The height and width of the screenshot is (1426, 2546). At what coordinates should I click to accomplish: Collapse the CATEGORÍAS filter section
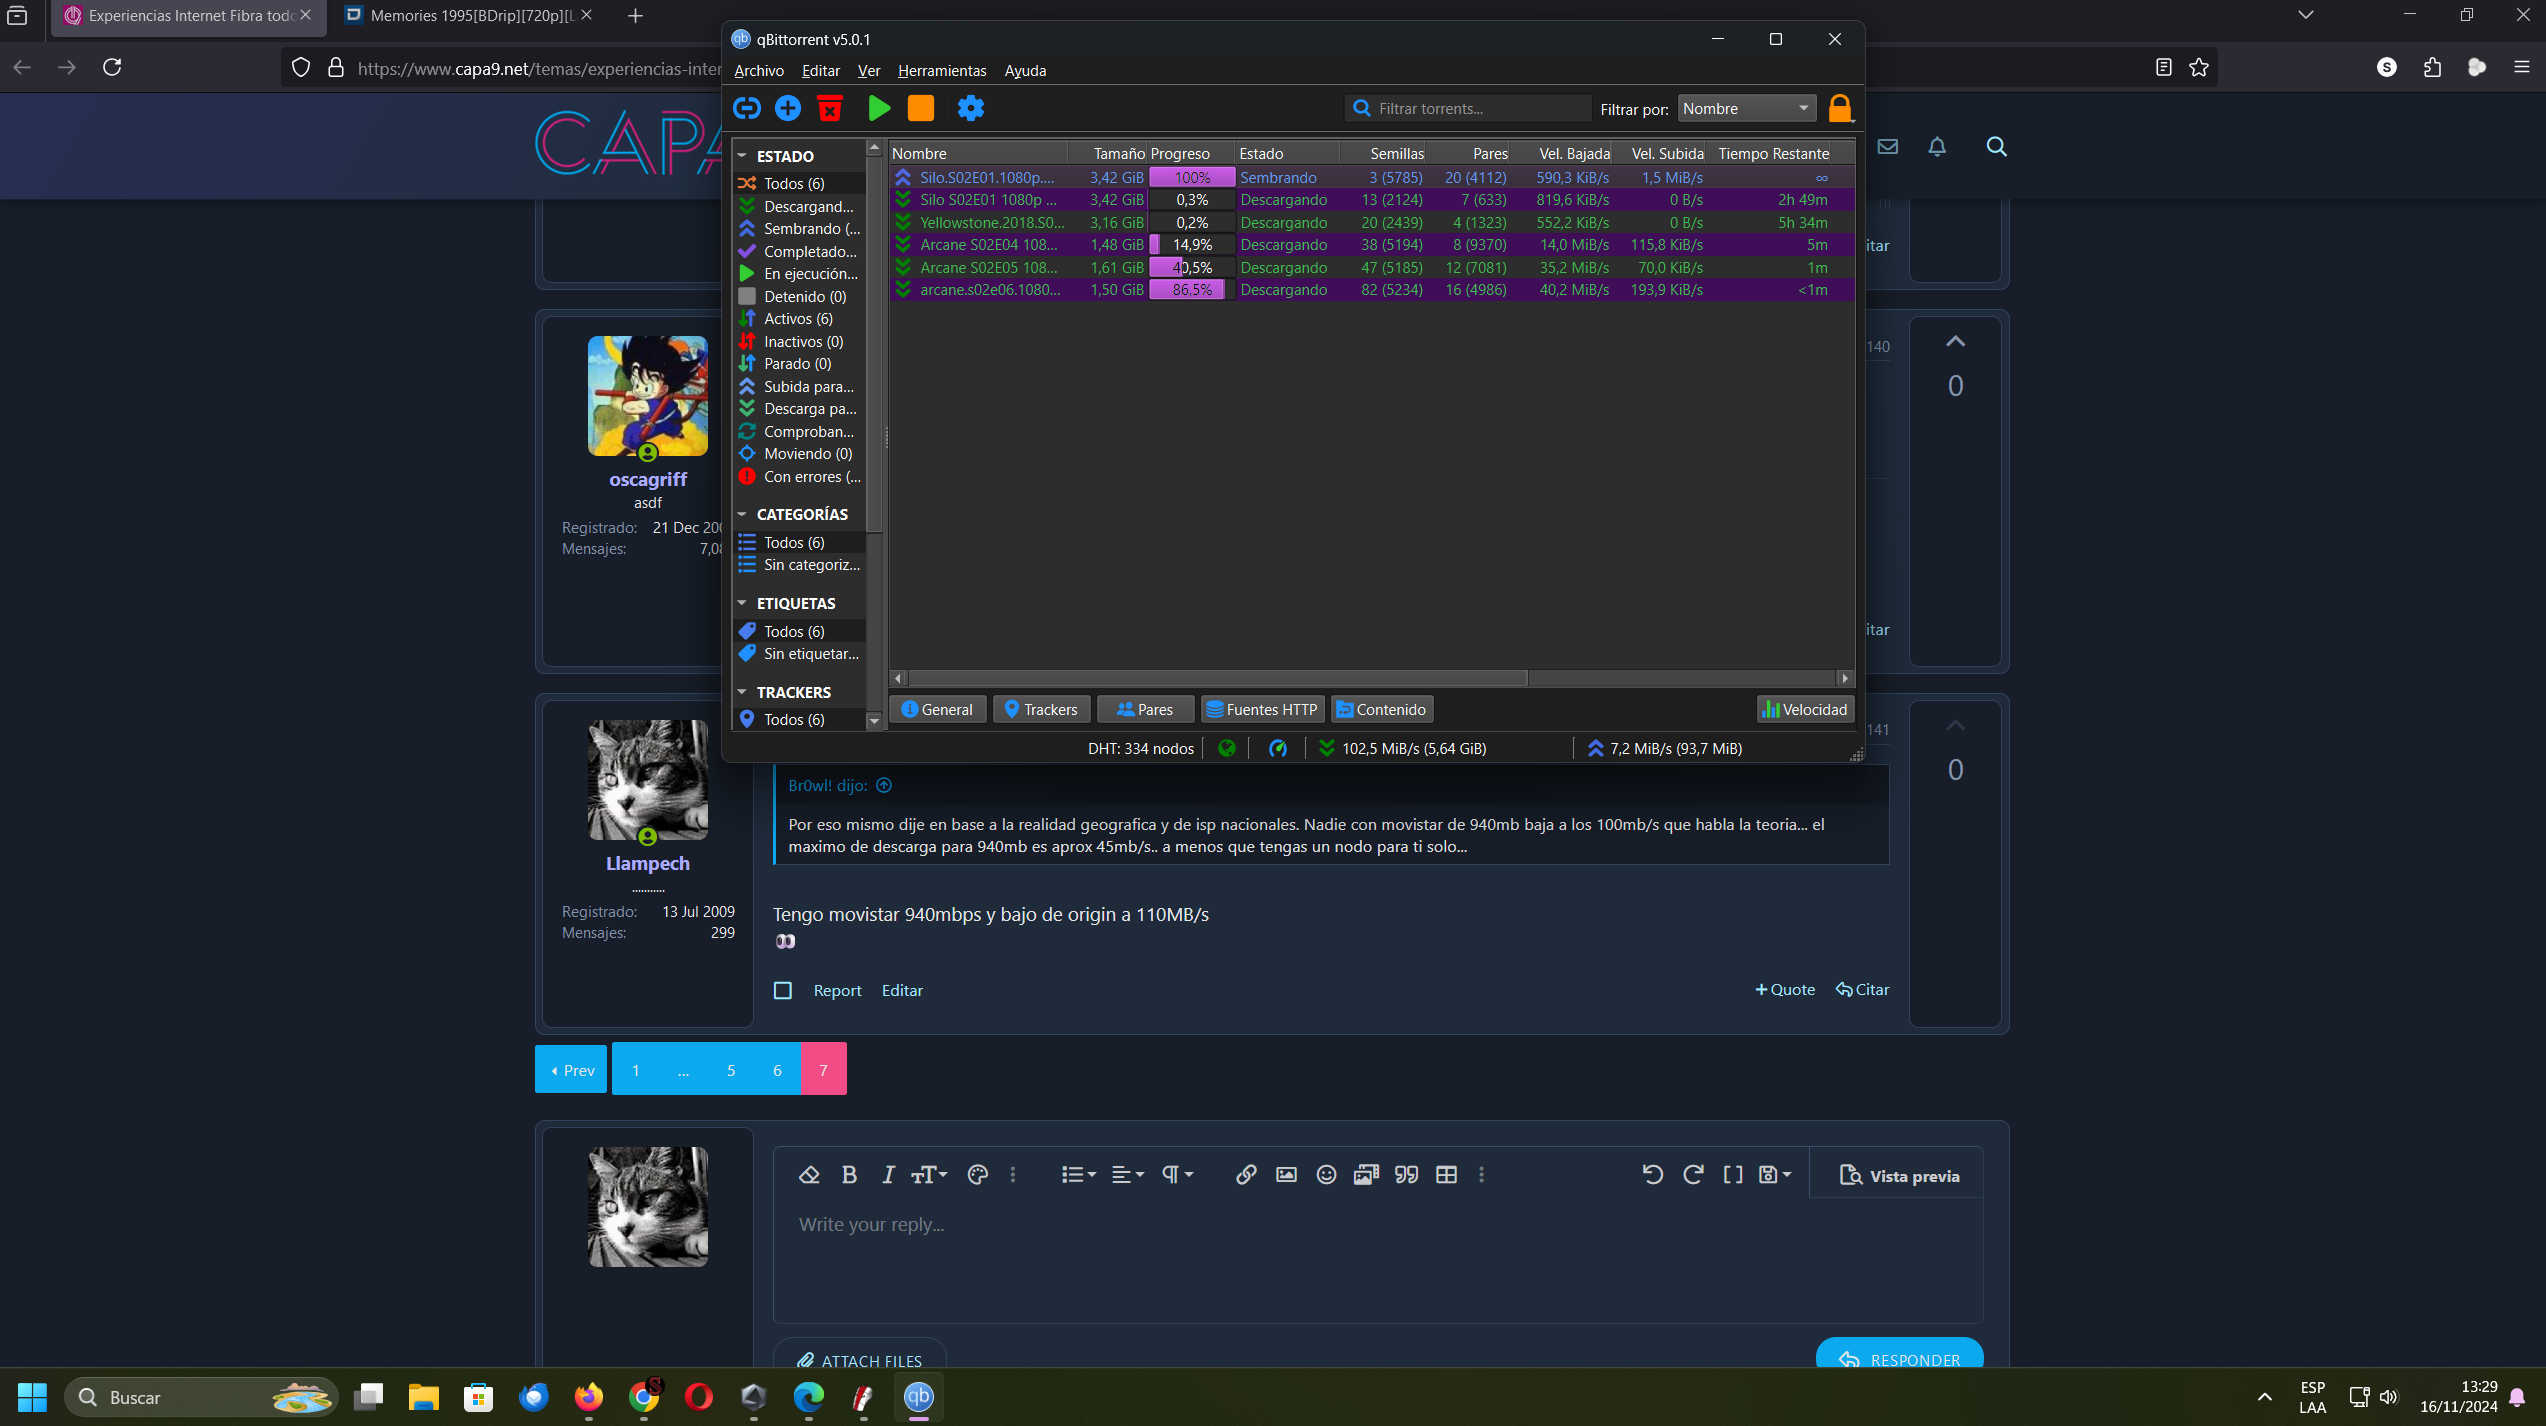tap(742, 514)
